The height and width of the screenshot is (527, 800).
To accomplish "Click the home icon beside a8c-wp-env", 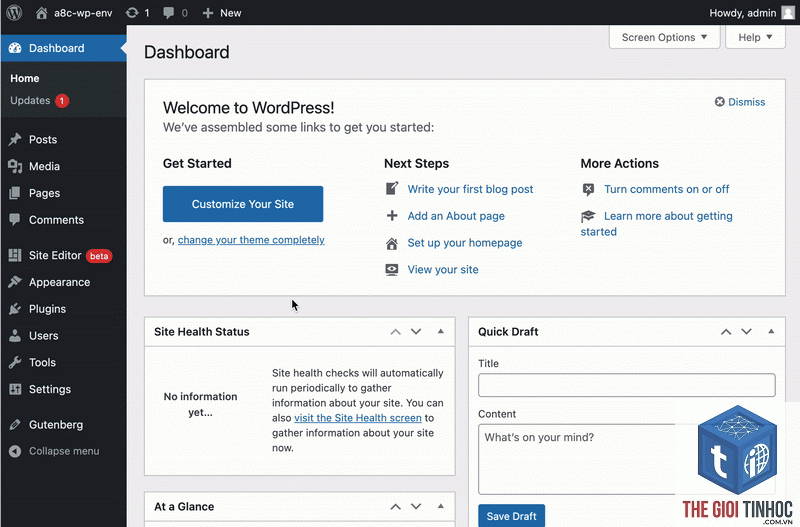I will (41, 13).
